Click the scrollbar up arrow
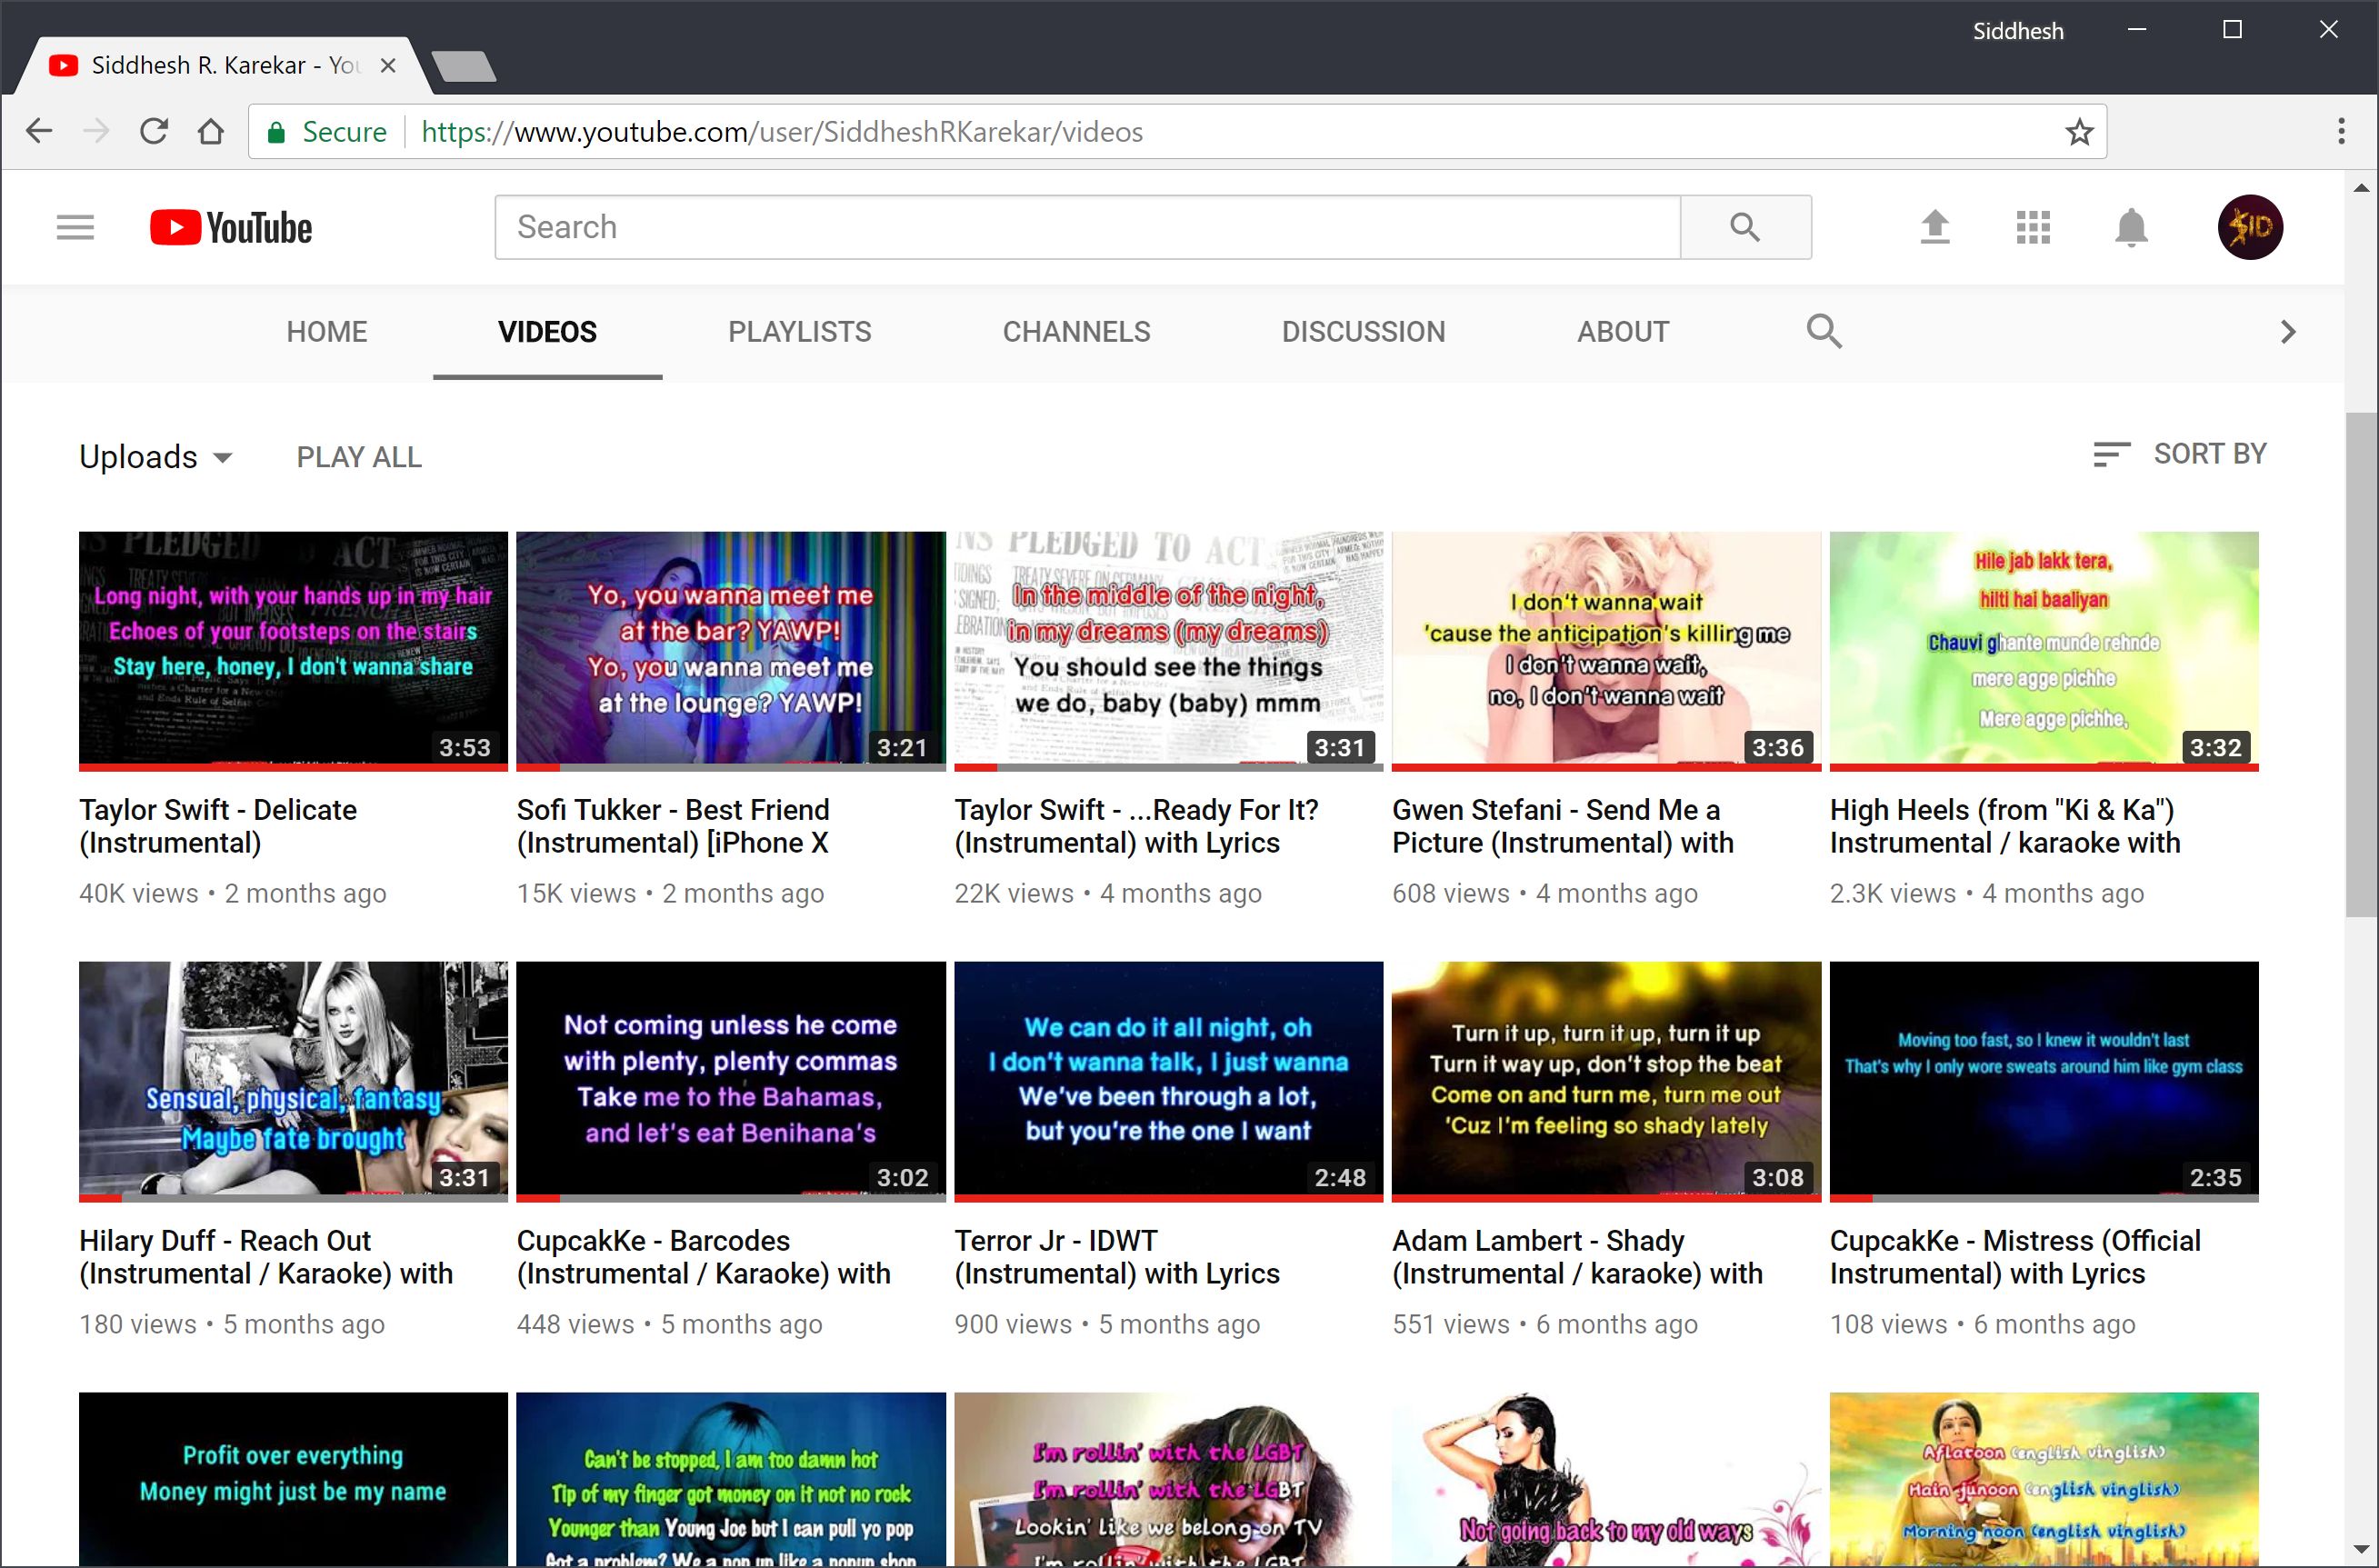Screen dimensions: 2379x1568 2361,187
